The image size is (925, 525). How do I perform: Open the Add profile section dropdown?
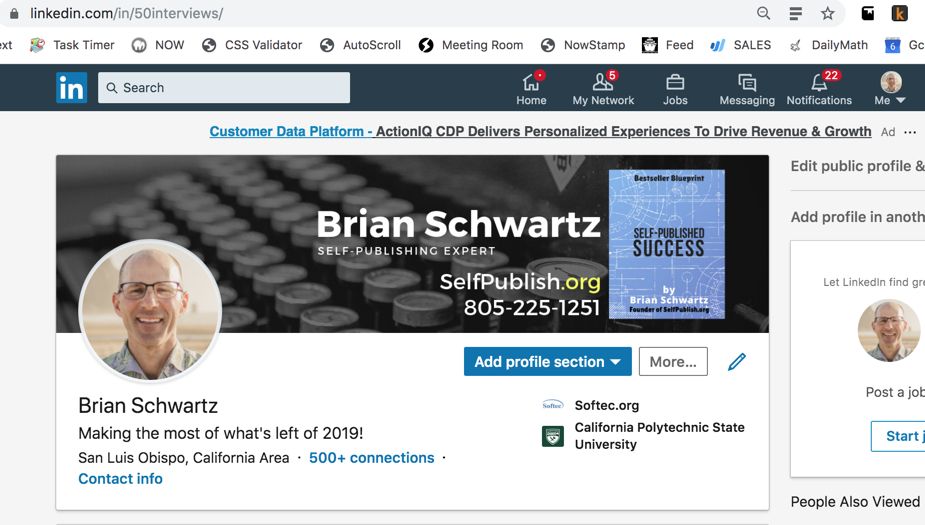[547, 362]
